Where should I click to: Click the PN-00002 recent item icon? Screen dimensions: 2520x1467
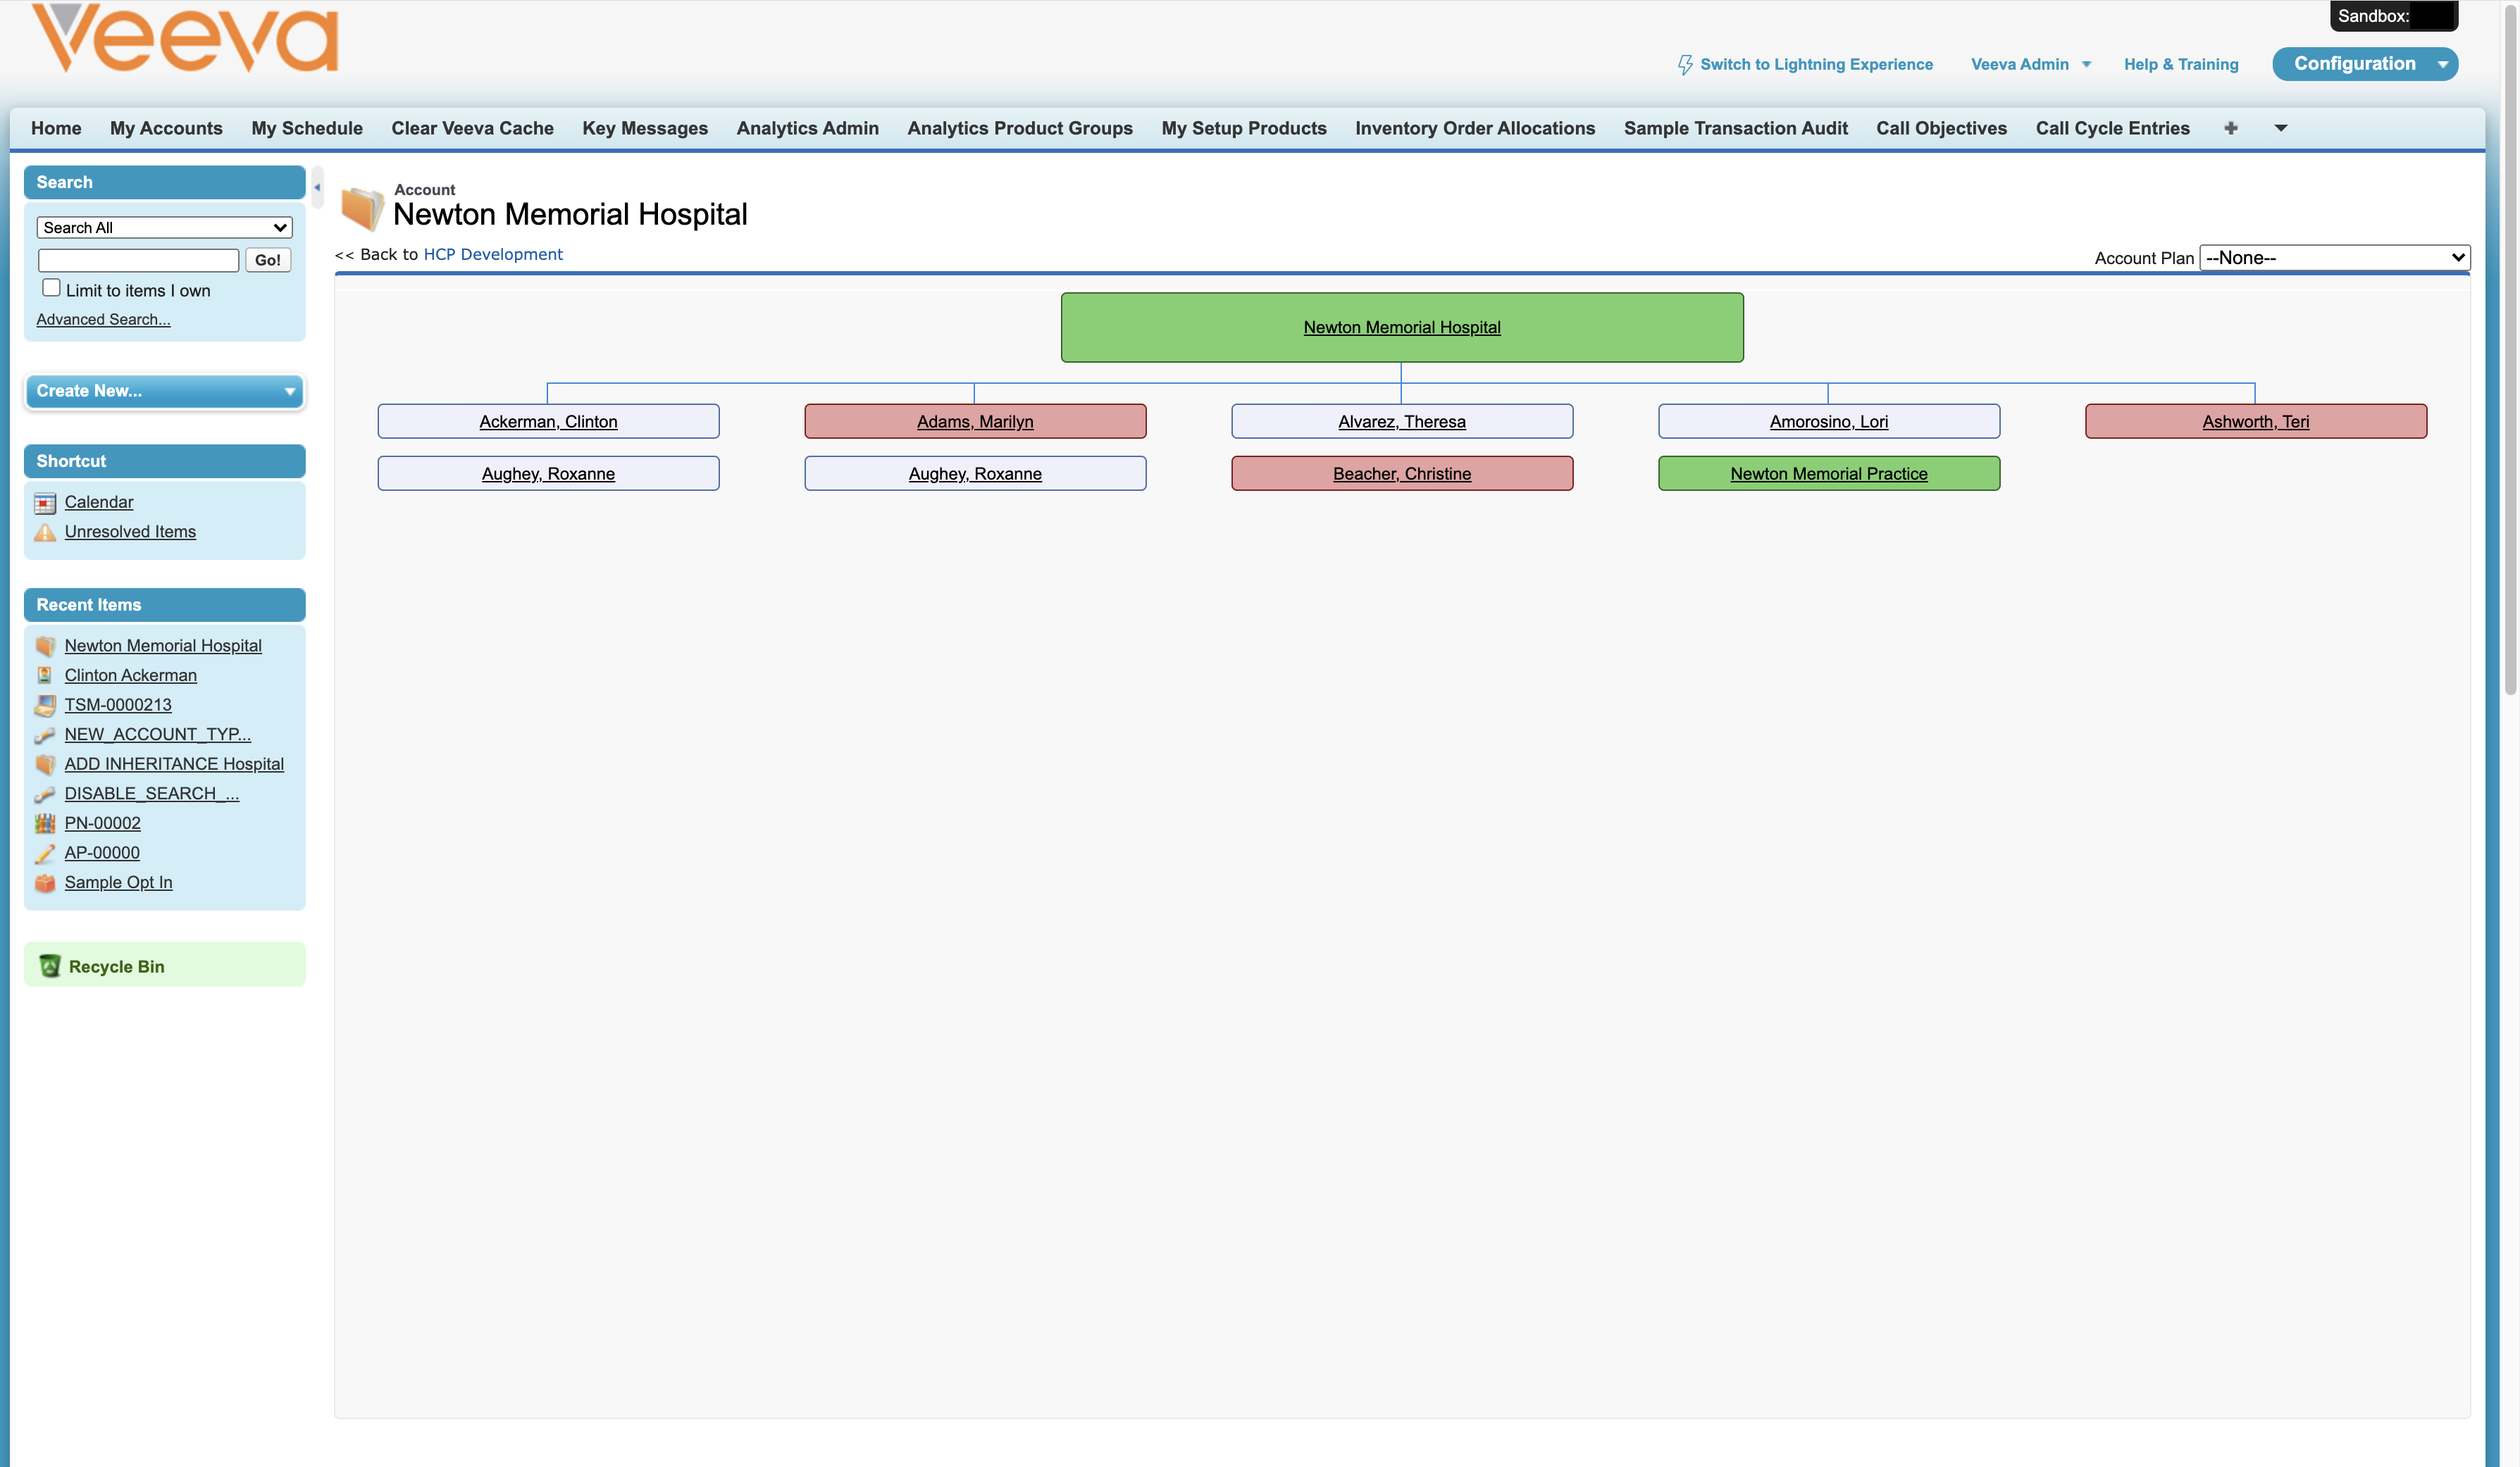(x=45, y=824)
